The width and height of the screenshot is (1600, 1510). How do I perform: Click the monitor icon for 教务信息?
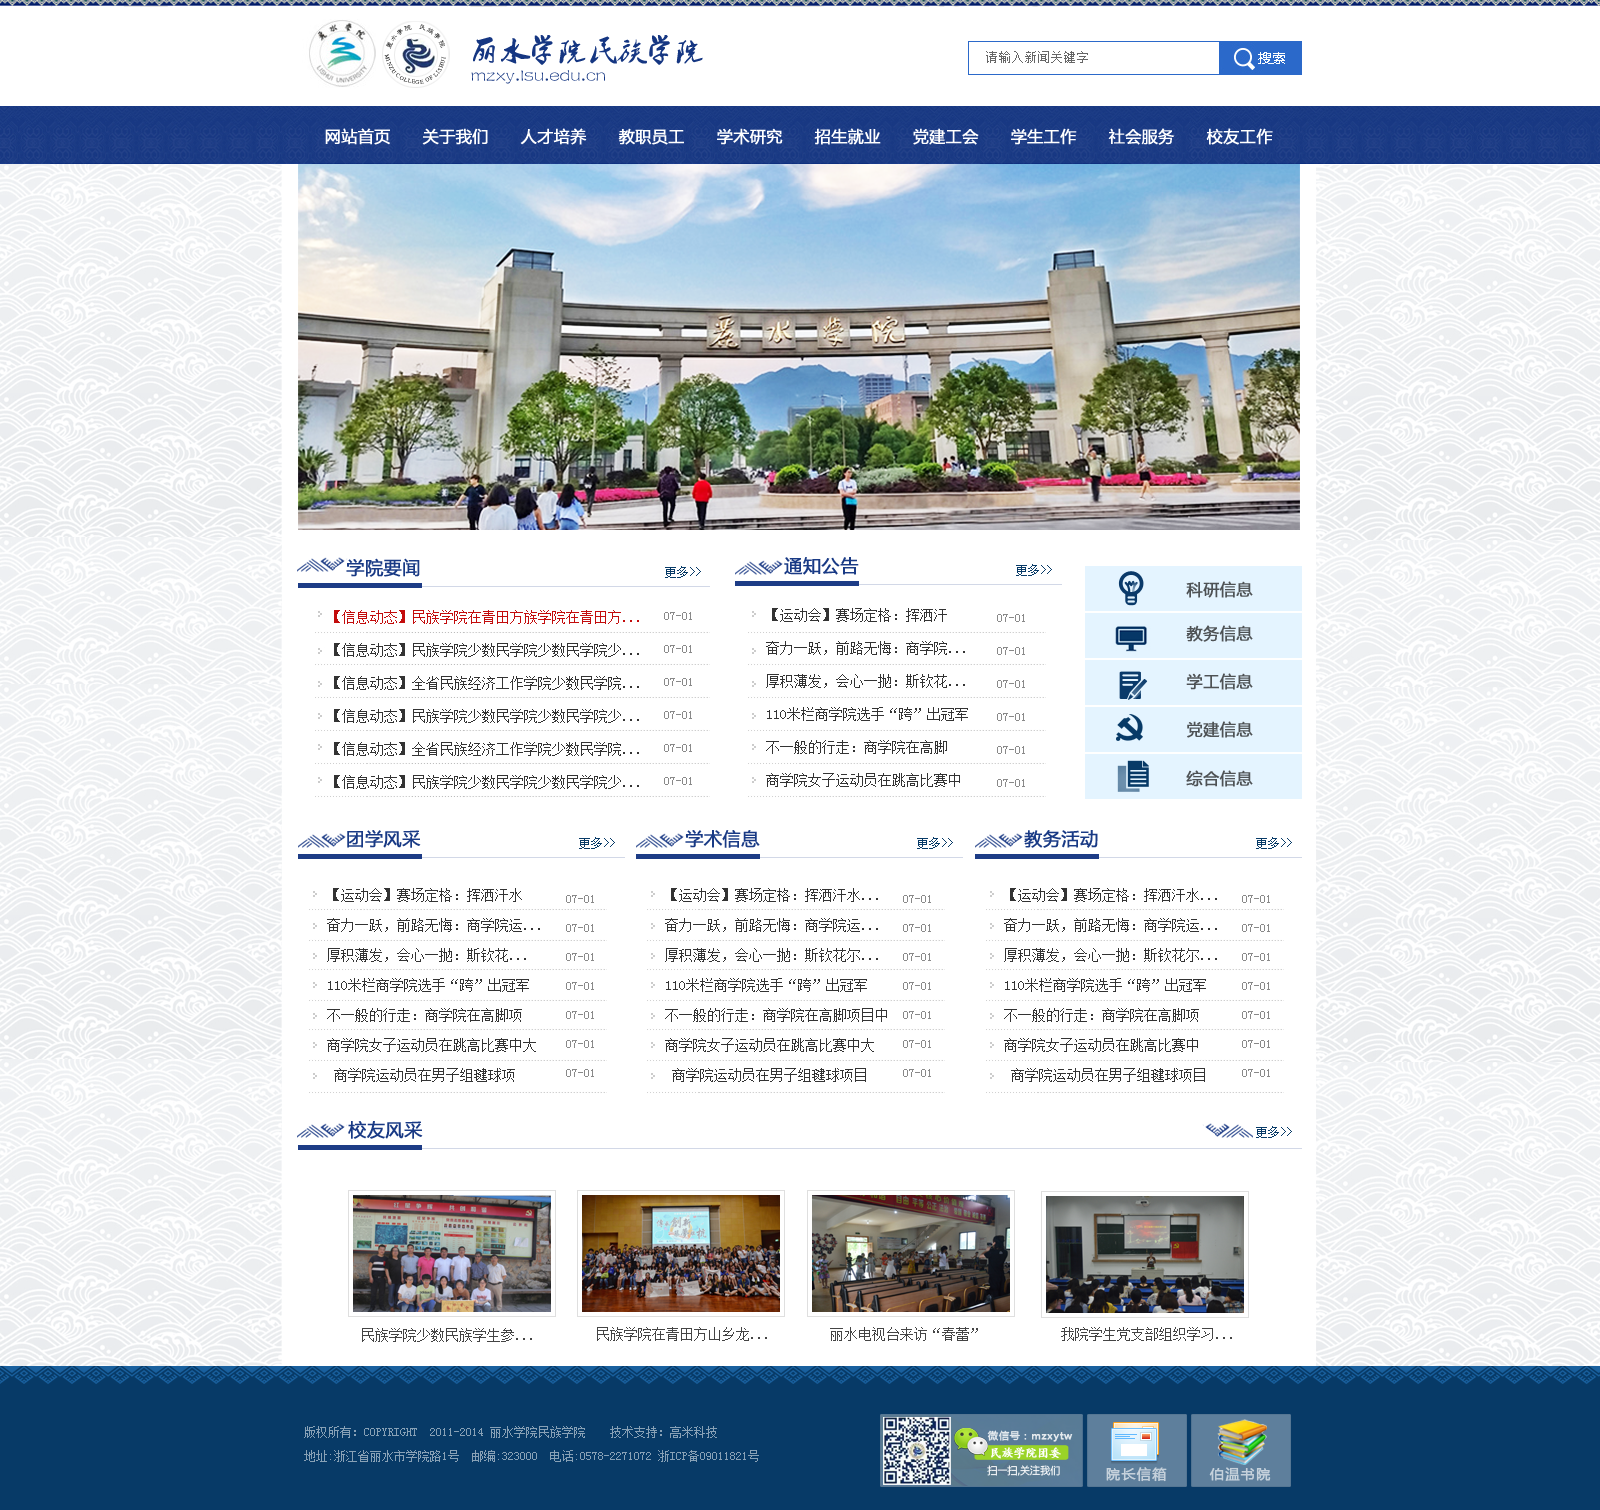[1131, 637]
